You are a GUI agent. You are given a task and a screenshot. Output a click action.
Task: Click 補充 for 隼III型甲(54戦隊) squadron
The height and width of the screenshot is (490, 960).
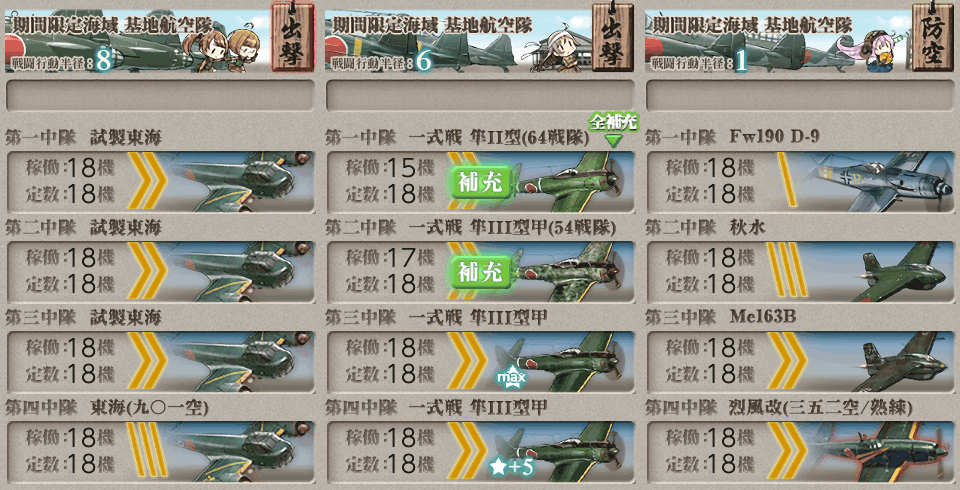pyautogui.click(x=481, y=272)
